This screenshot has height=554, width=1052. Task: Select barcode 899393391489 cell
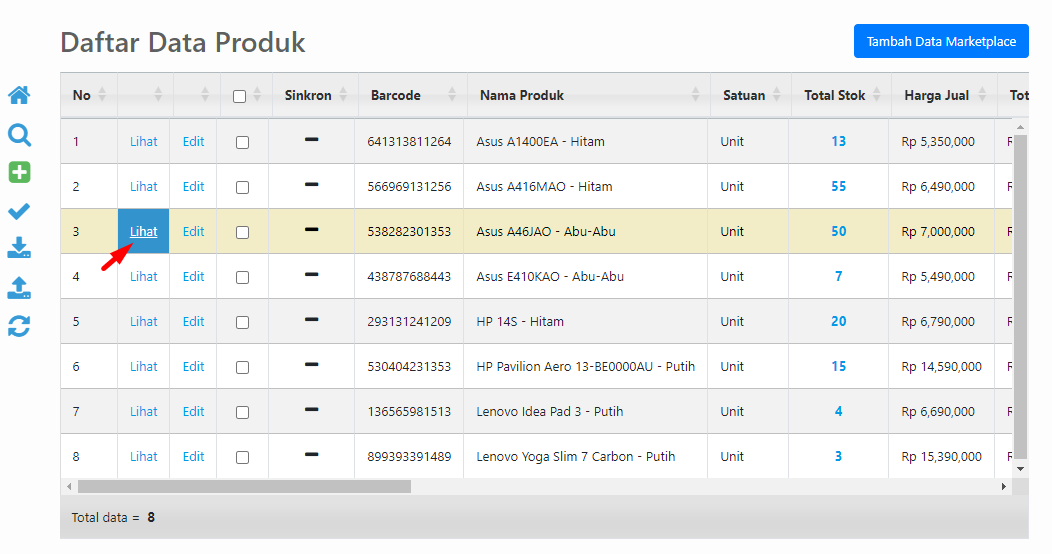[x=409, y=456]
